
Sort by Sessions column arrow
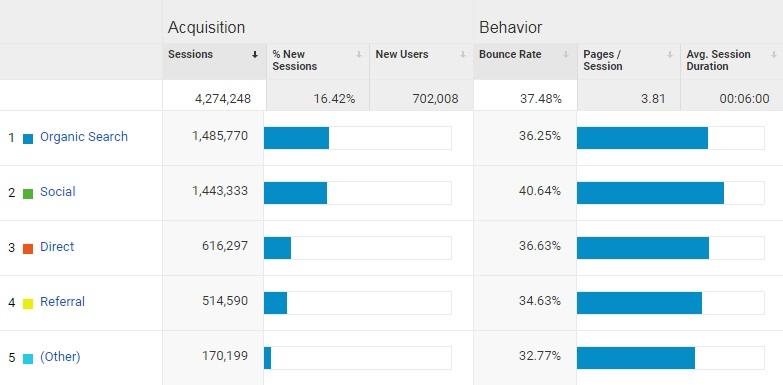(x=255, y=55)
